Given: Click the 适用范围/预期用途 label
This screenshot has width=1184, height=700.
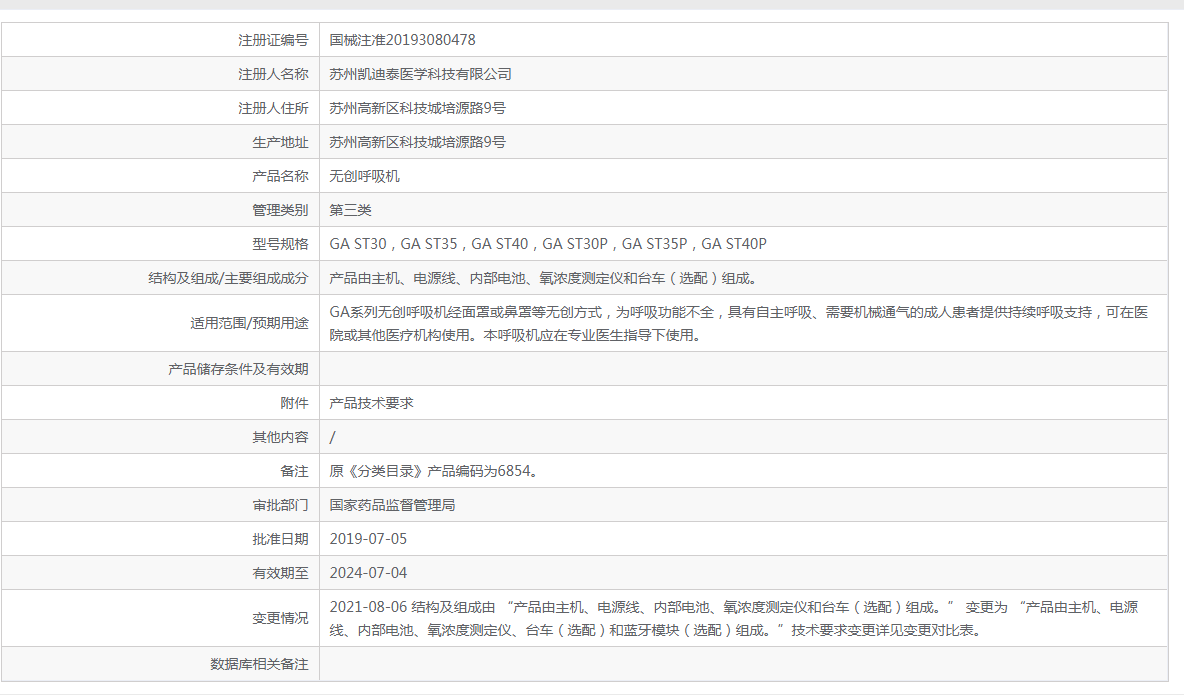Looking at the screenshot, I should tap(249, 323).
